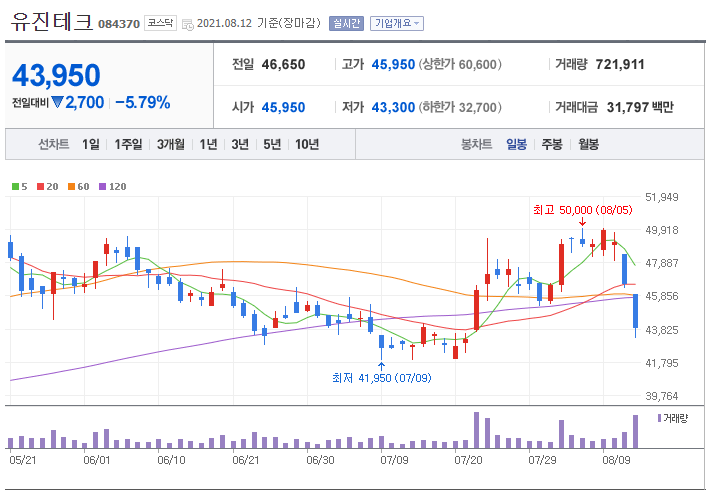Select the 1주일 line chart tab
Image resolution: width=706 pixels, height=490 pixels.
(128, 145)
